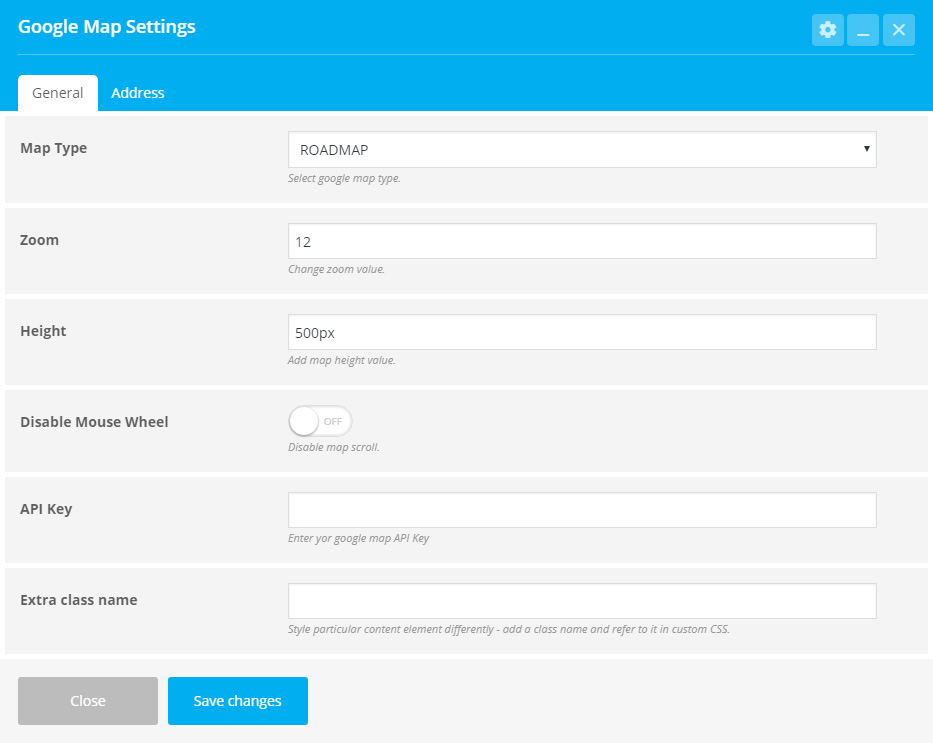
Task: Focus the API Key input field
Action: tap(582, 510)
